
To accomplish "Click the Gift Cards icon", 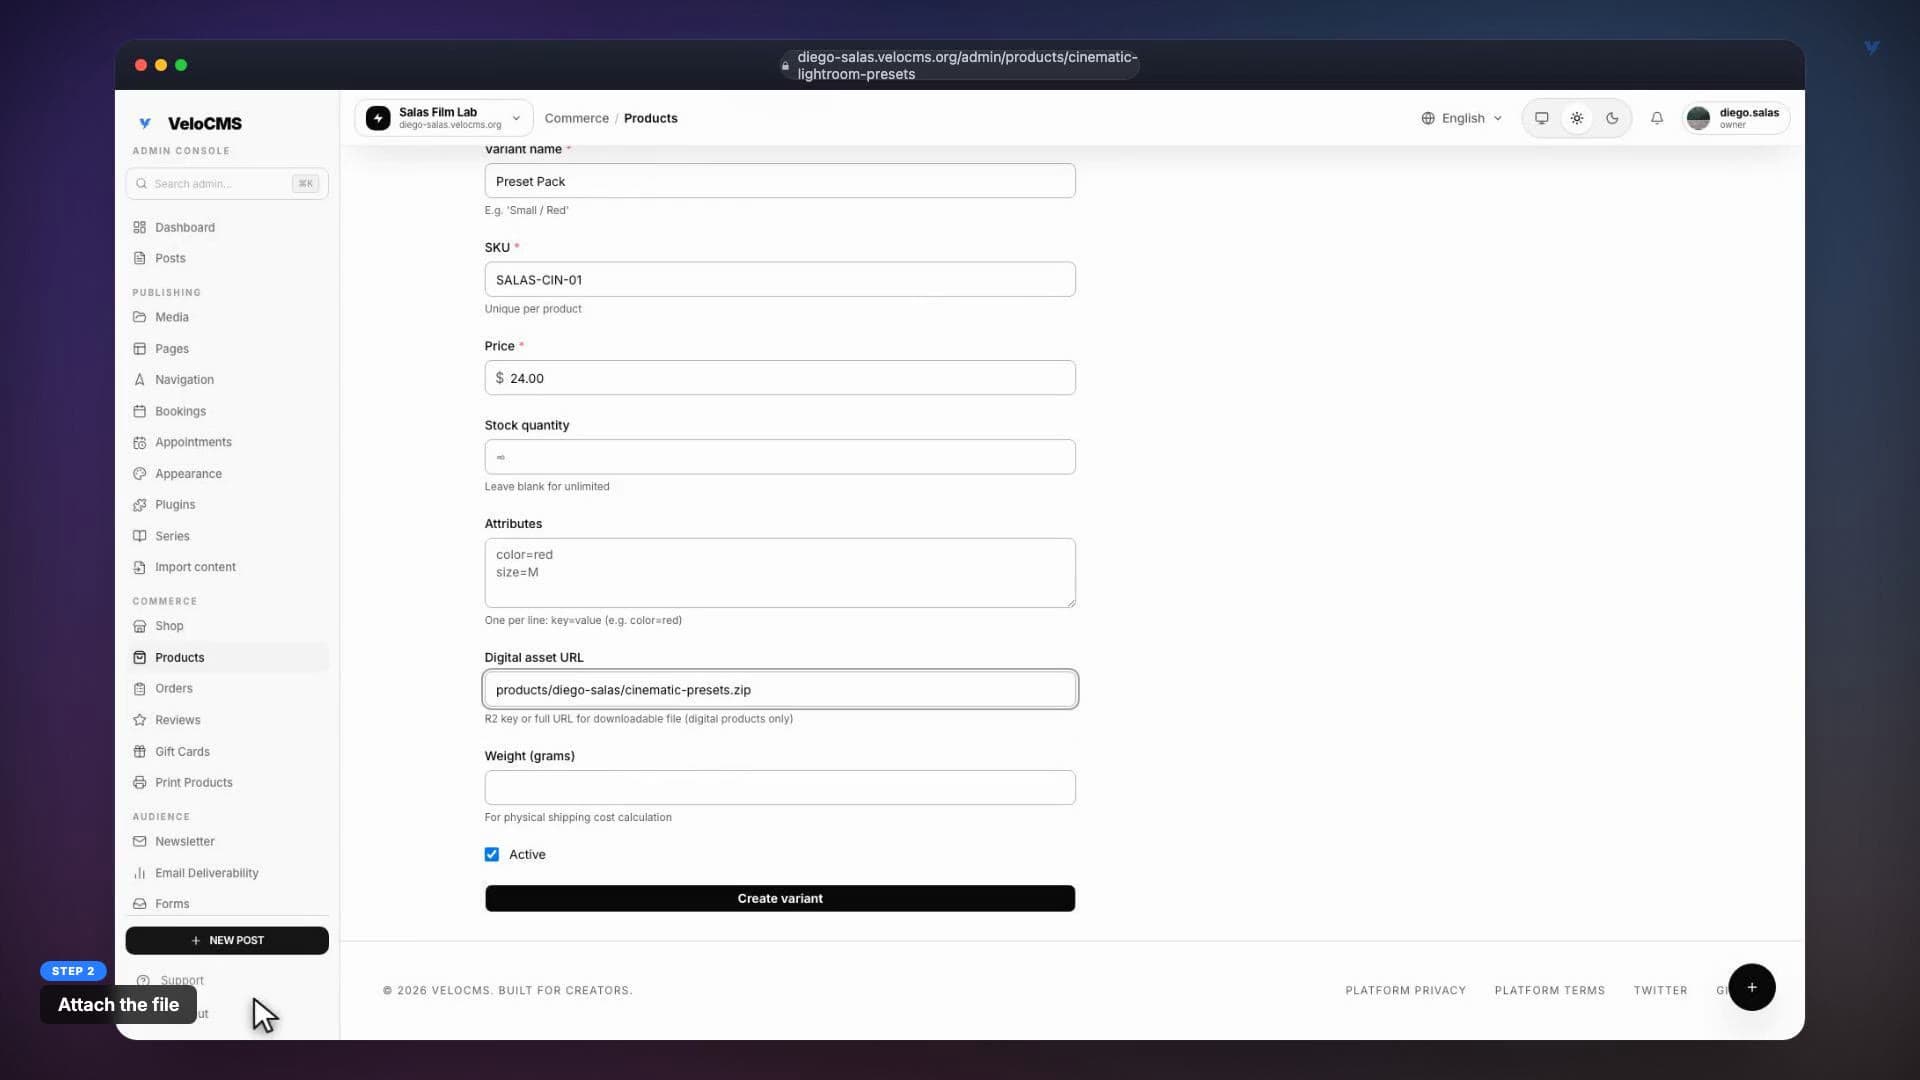I will coord(140,752).
